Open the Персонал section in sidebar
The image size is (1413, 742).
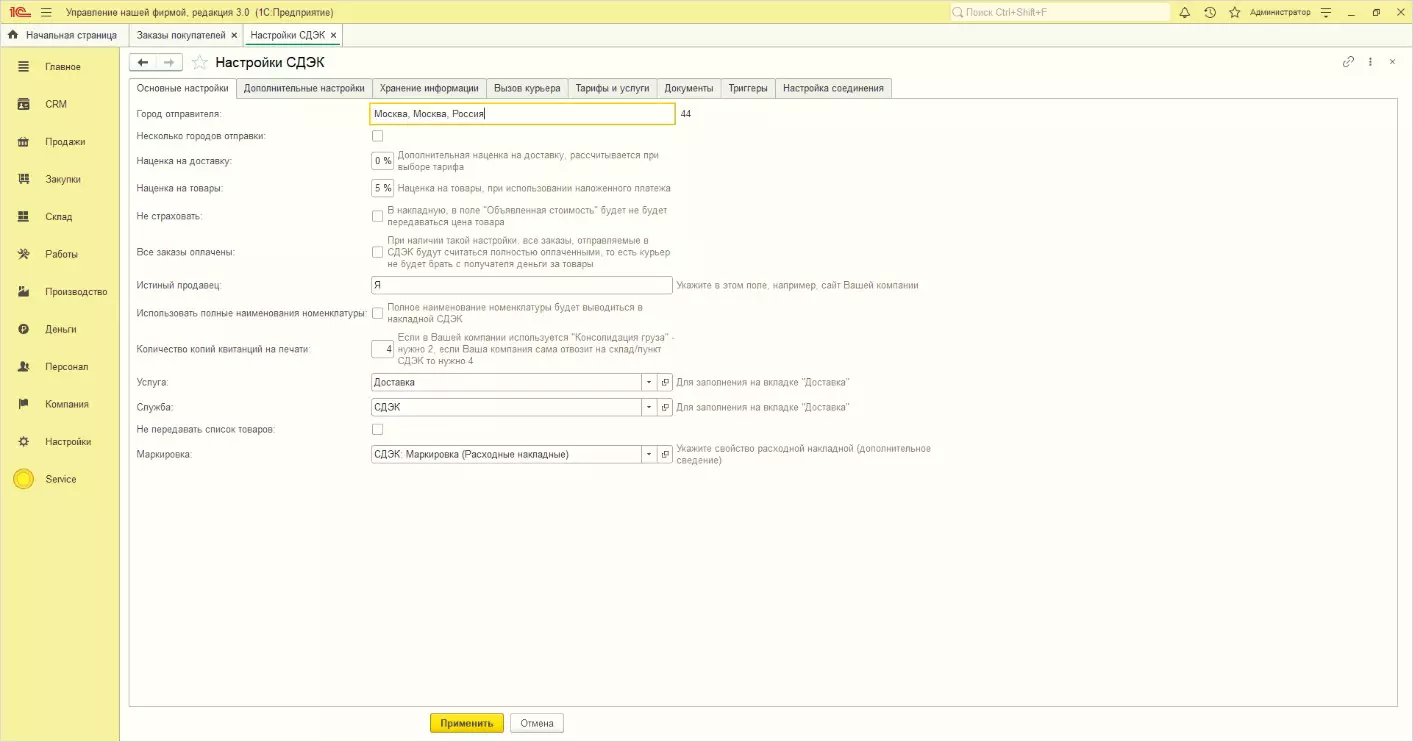coord(60,367)
